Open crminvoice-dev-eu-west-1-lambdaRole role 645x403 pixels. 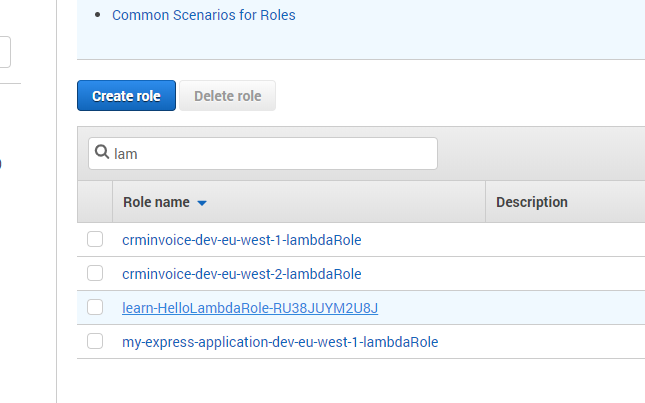pyautogui.click(x=241, y=240)
